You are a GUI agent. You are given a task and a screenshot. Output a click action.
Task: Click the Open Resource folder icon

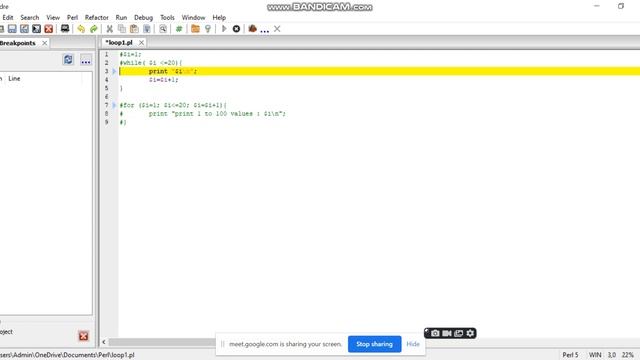(195, 29)
